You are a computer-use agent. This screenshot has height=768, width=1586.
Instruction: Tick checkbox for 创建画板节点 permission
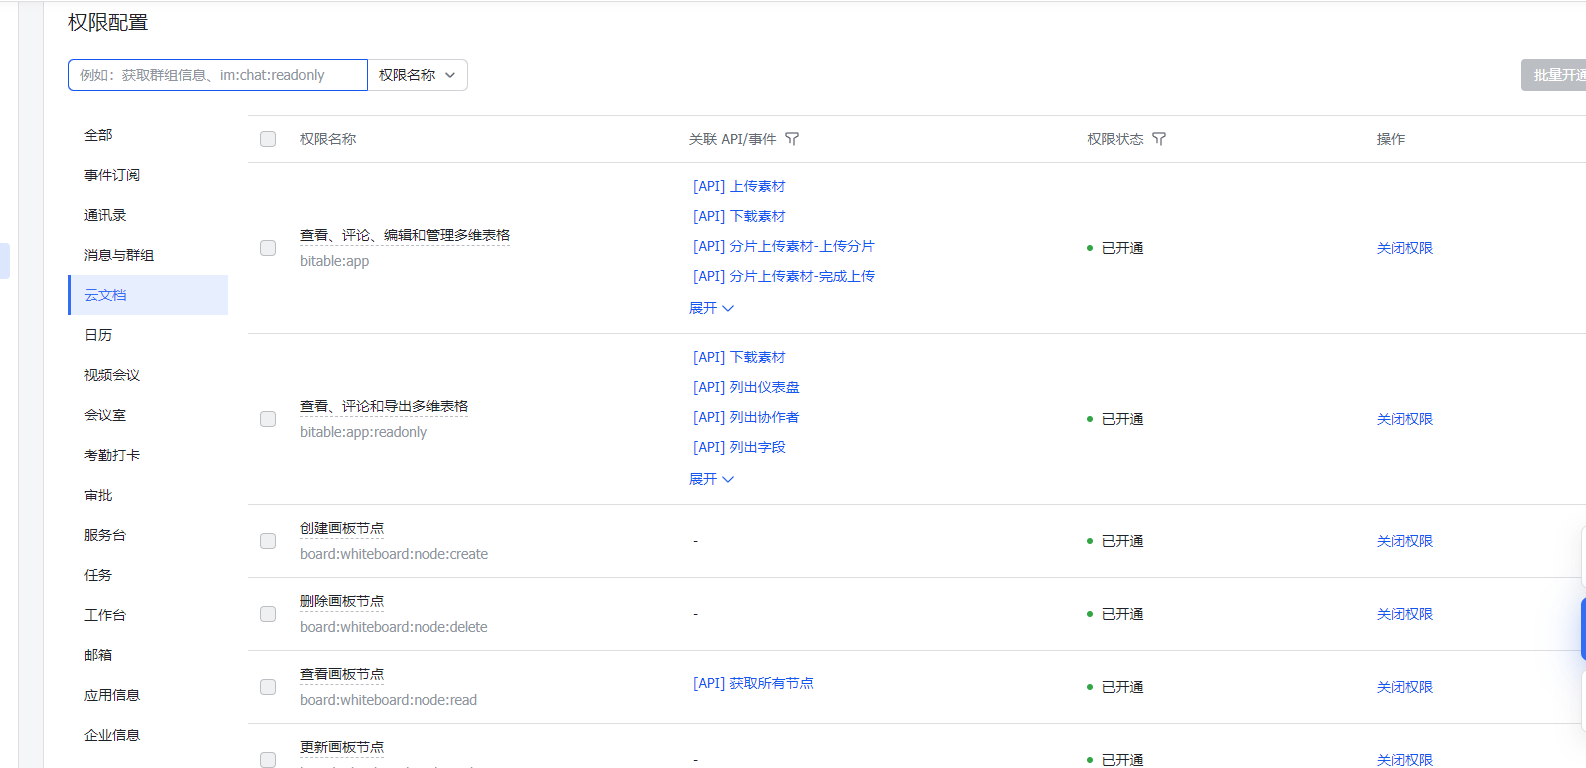(268, 541)
